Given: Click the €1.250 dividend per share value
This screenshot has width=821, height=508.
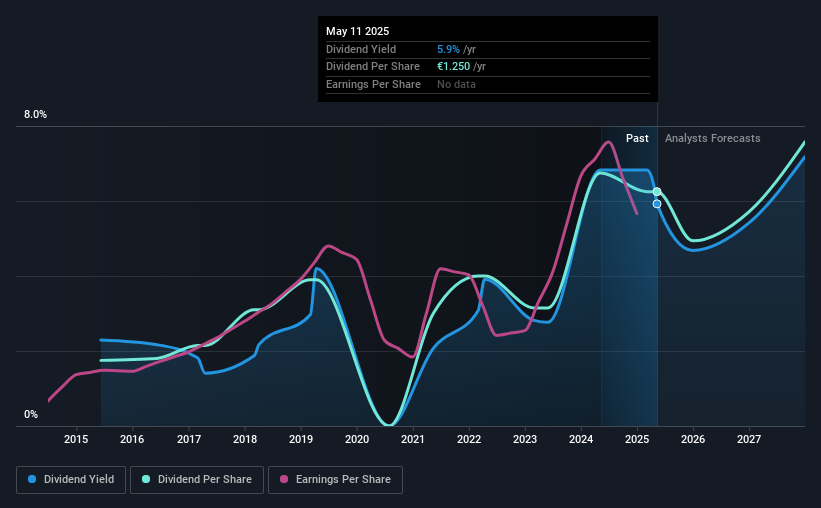Looking at the screenshot, I should [453, 67].
